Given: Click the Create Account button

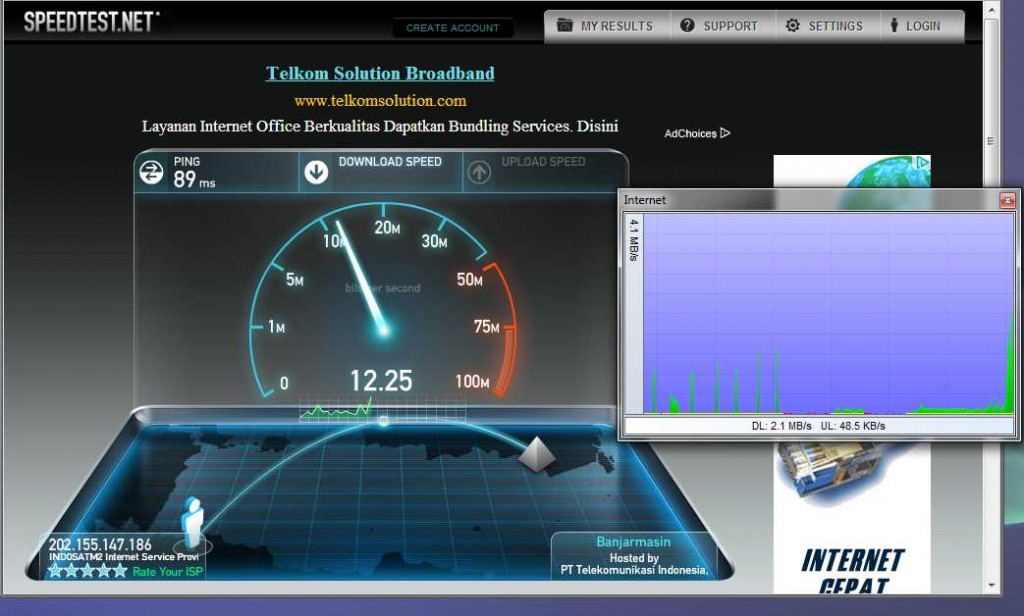Looking at the screenshot, I should [x=453, y=28].
